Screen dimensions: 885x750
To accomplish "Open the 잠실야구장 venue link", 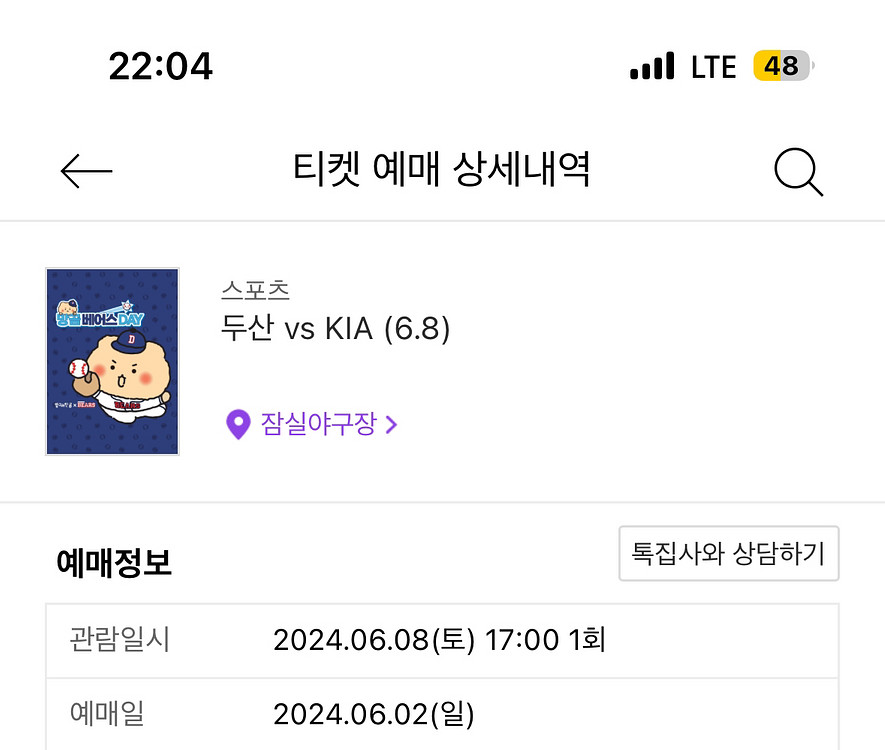I will (x=318, y=425).
